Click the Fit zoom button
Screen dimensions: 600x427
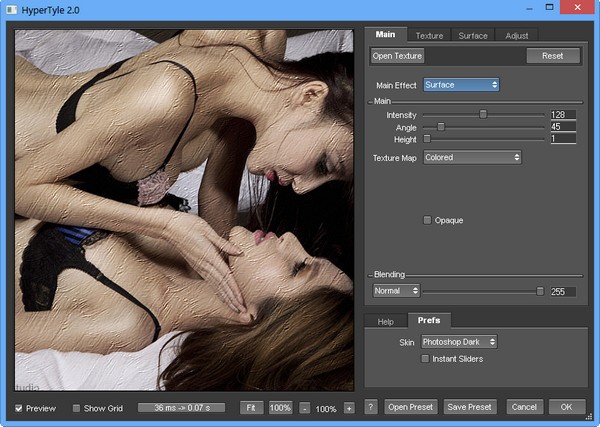pos(251,407)
